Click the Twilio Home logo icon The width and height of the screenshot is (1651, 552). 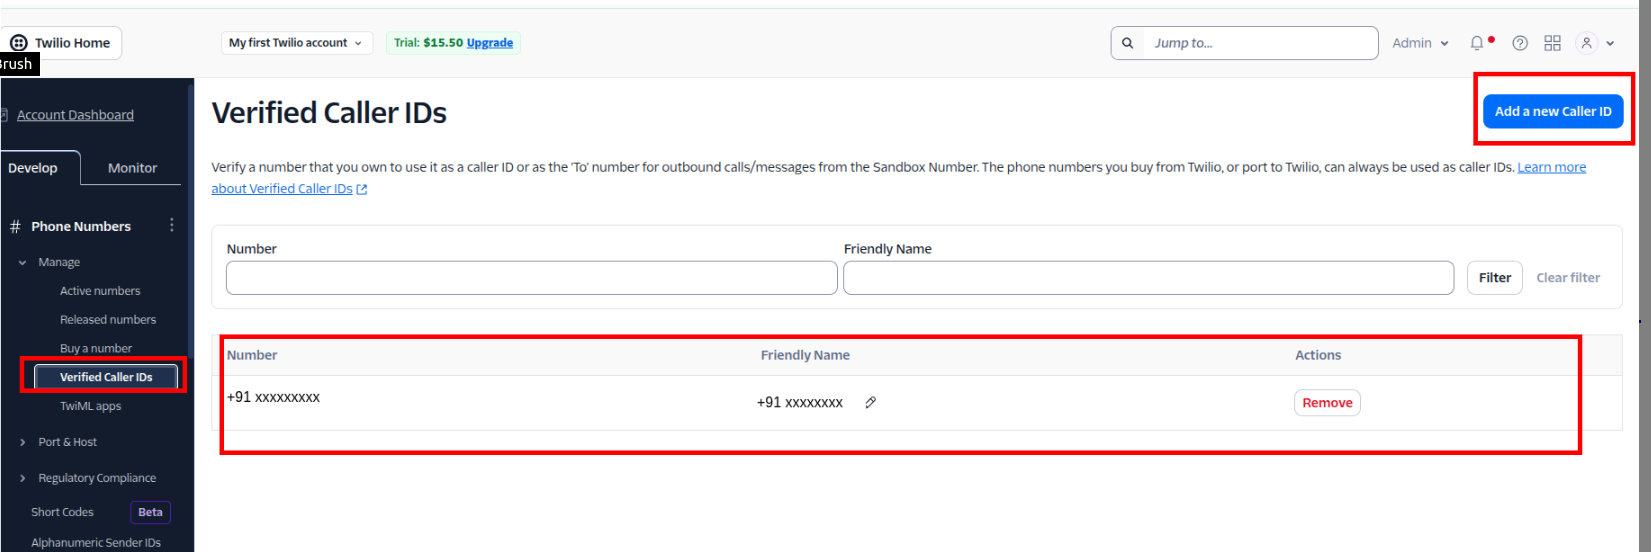(19, 43)
